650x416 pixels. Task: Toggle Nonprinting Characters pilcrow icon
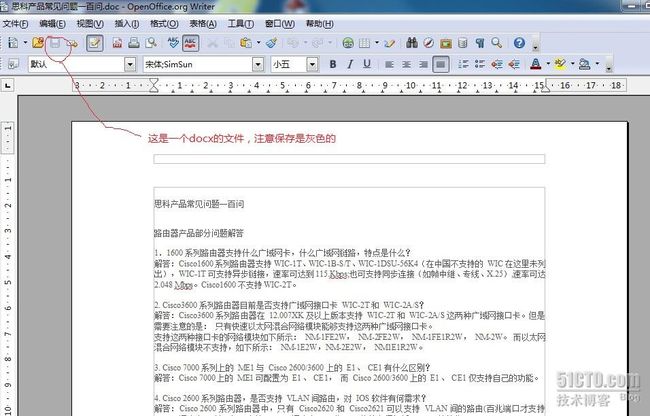point(480,43)
